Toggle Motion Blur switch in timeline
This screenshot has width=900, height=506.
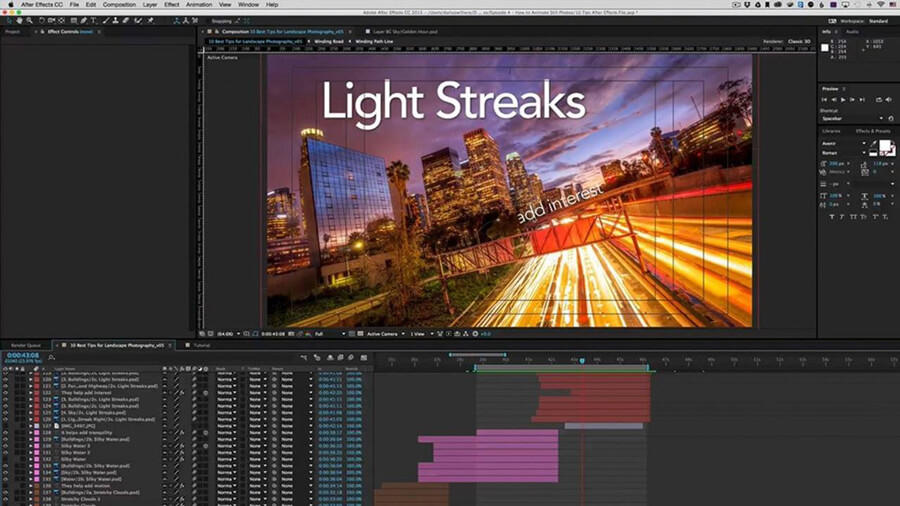pos(351,357)
